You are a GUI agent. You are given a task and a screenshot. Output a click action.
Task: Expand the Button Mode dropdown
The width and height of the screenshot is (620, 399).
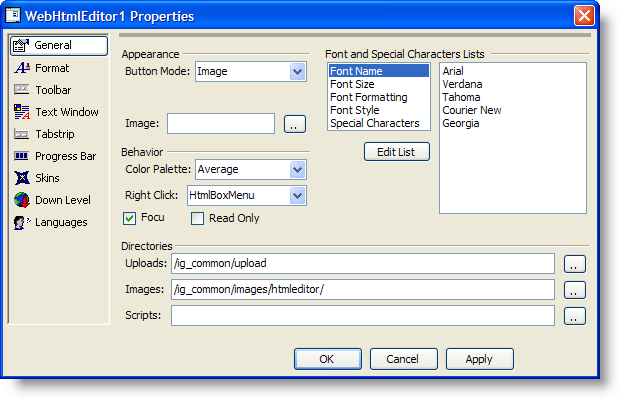click(297, 72)
